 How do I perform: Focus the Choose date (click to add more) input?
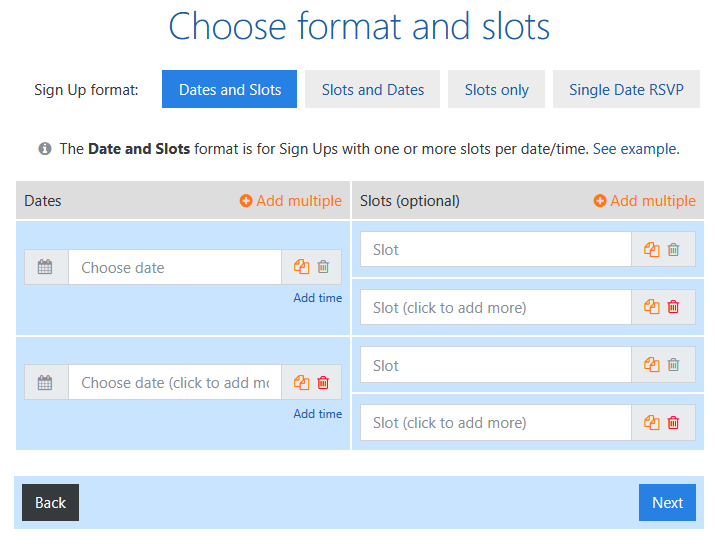pyautogui.click(x=175, y=382)
